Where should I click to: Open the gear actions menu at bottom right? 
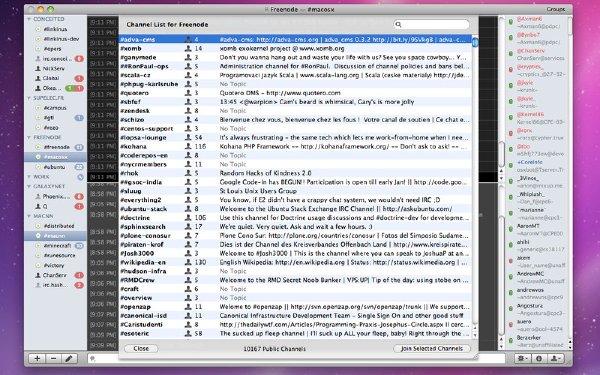point(522,359)
